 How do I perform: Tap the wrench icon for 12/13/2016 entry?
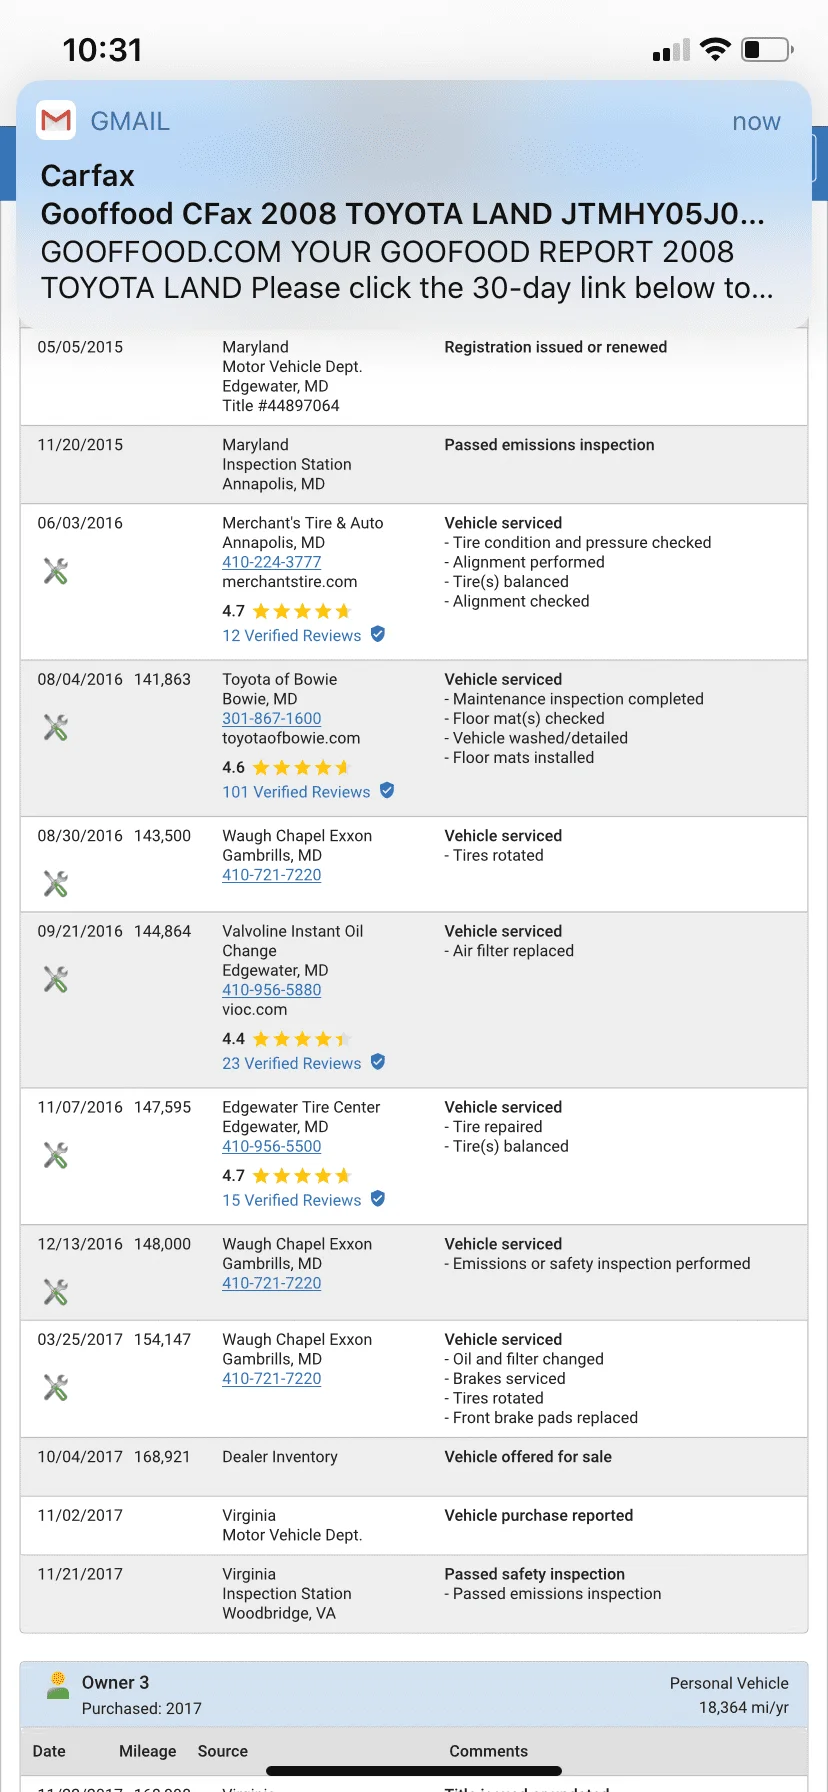click(56, 1292)
